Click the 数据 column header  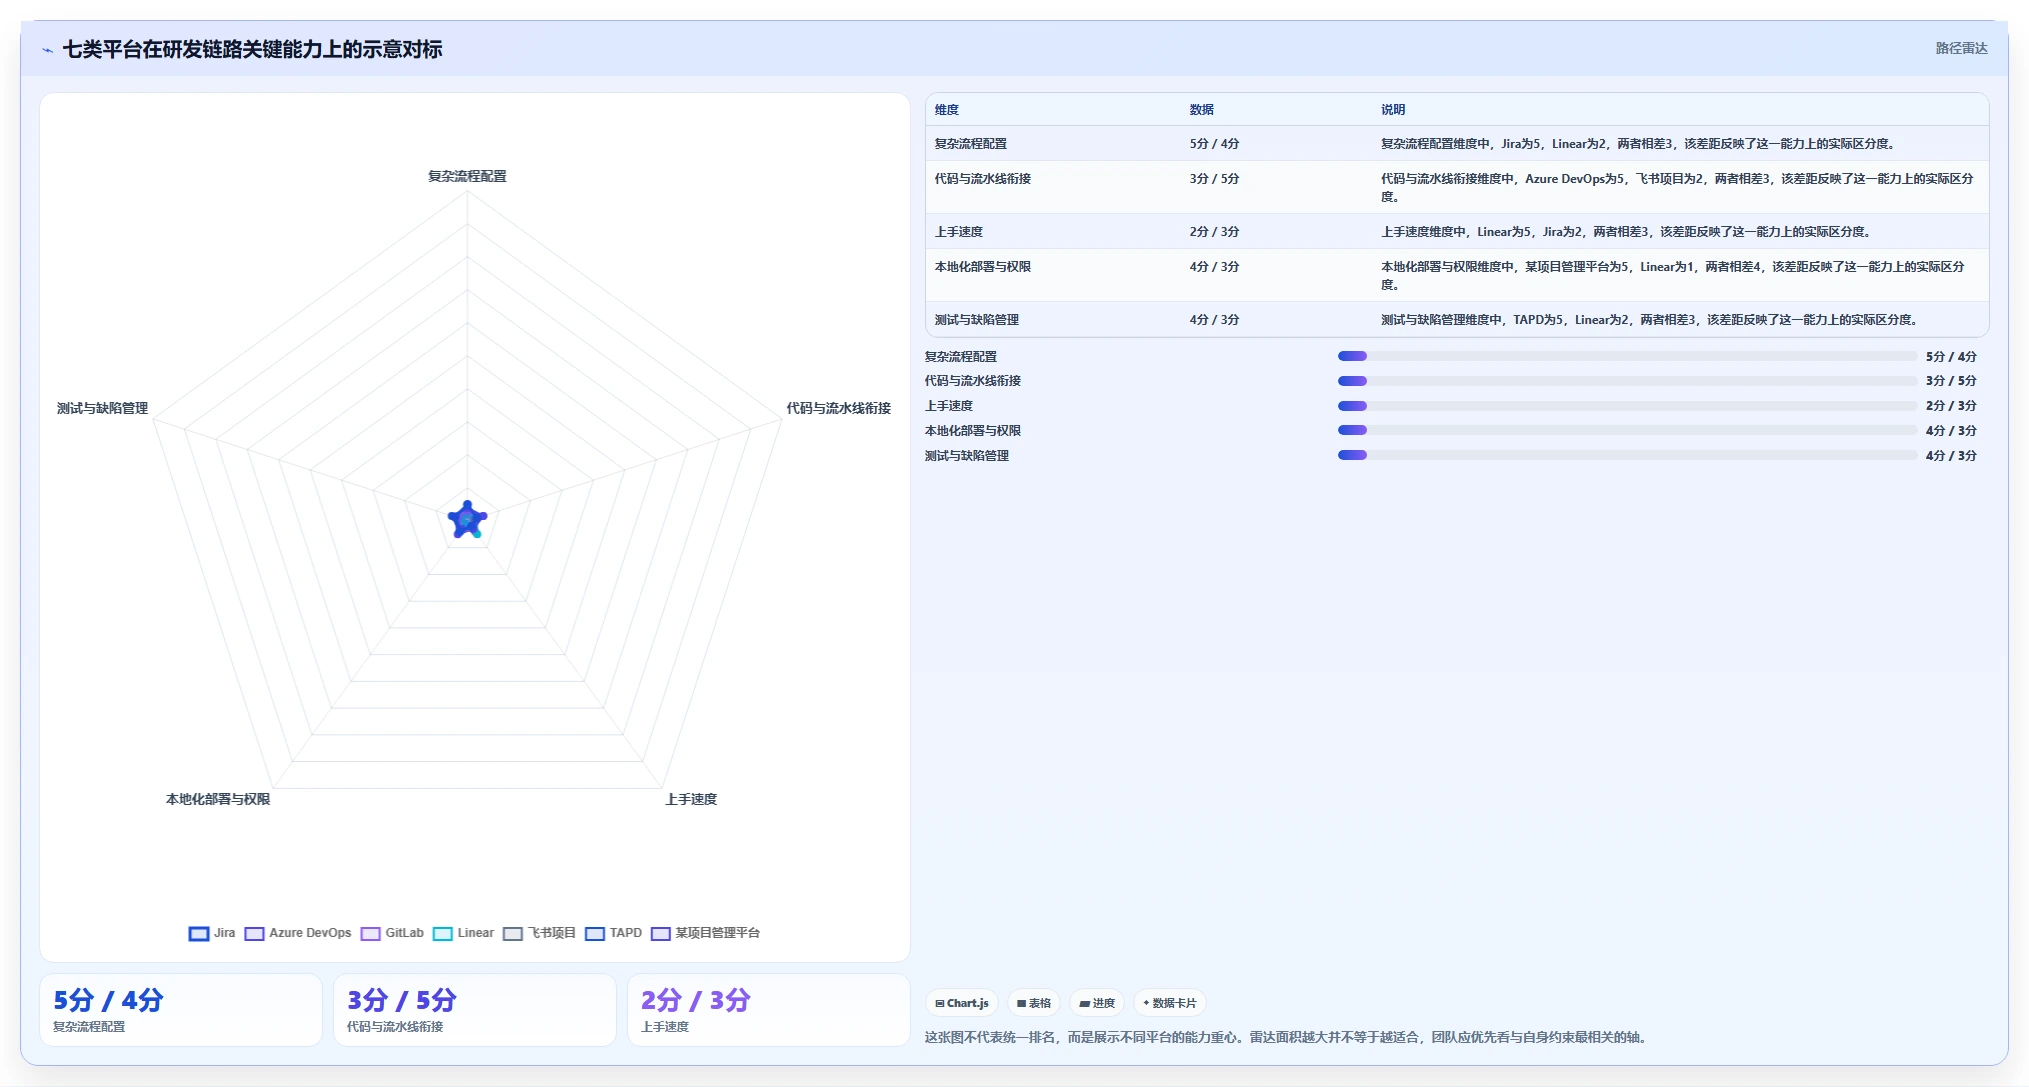click(x=1202, y=110)
